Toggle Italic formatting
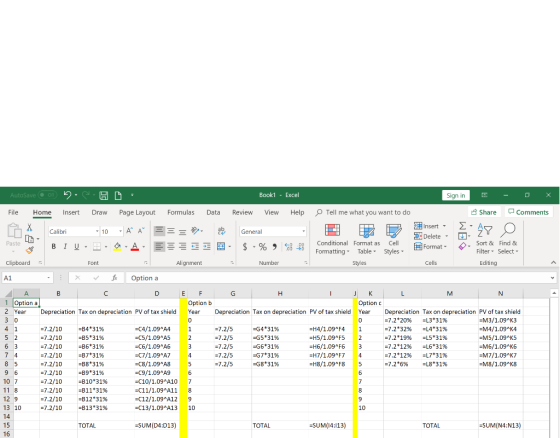Image resolution: width=560 pixels, height=438 pixels. point(65,247)
